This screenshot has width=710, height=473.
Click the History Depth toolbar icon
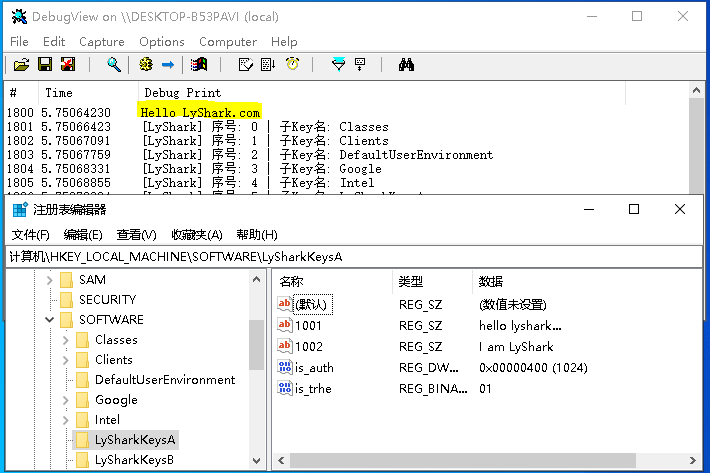tap(360, 65)
